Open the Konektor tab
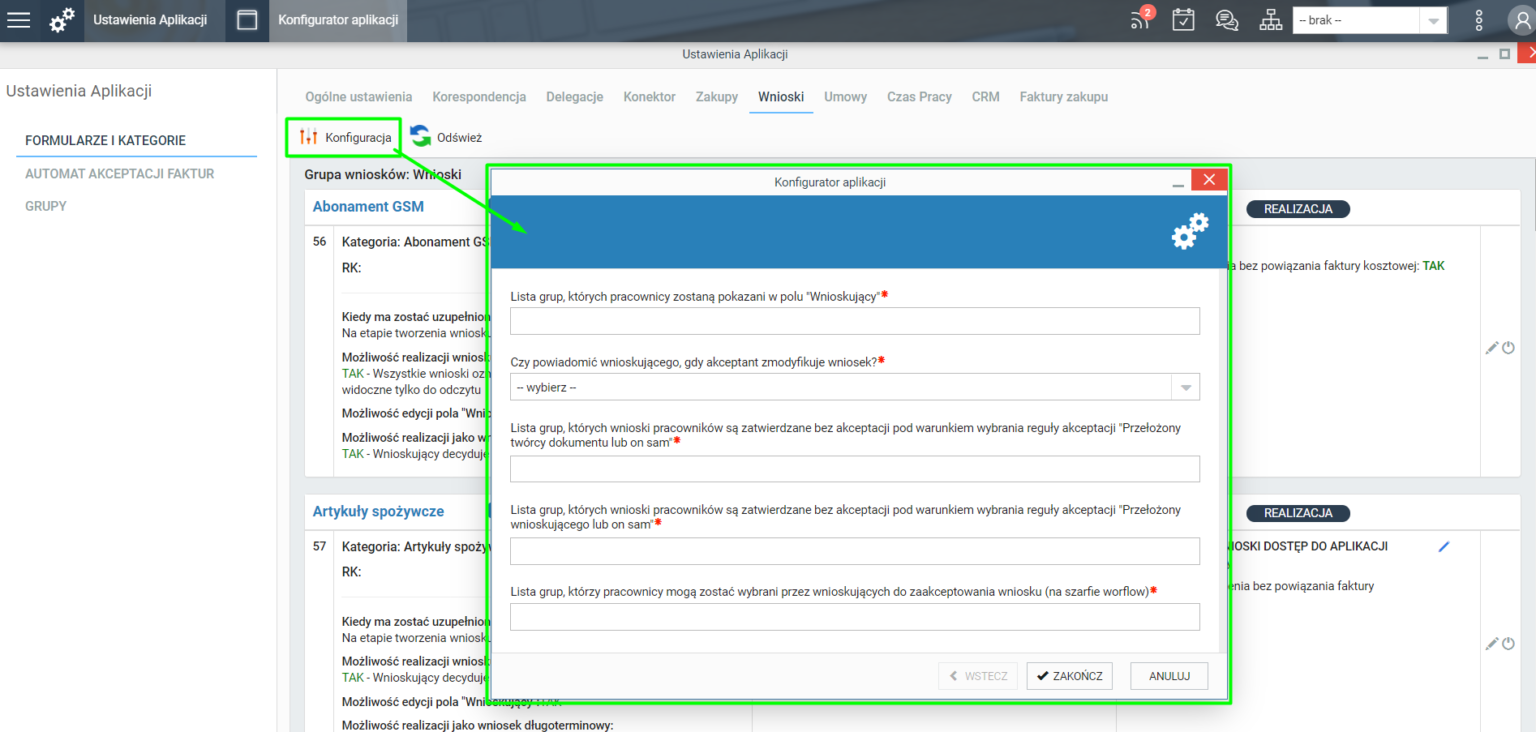Image resolution: width=1536 pixels, height=732 pixels. [x=649, y=97]
